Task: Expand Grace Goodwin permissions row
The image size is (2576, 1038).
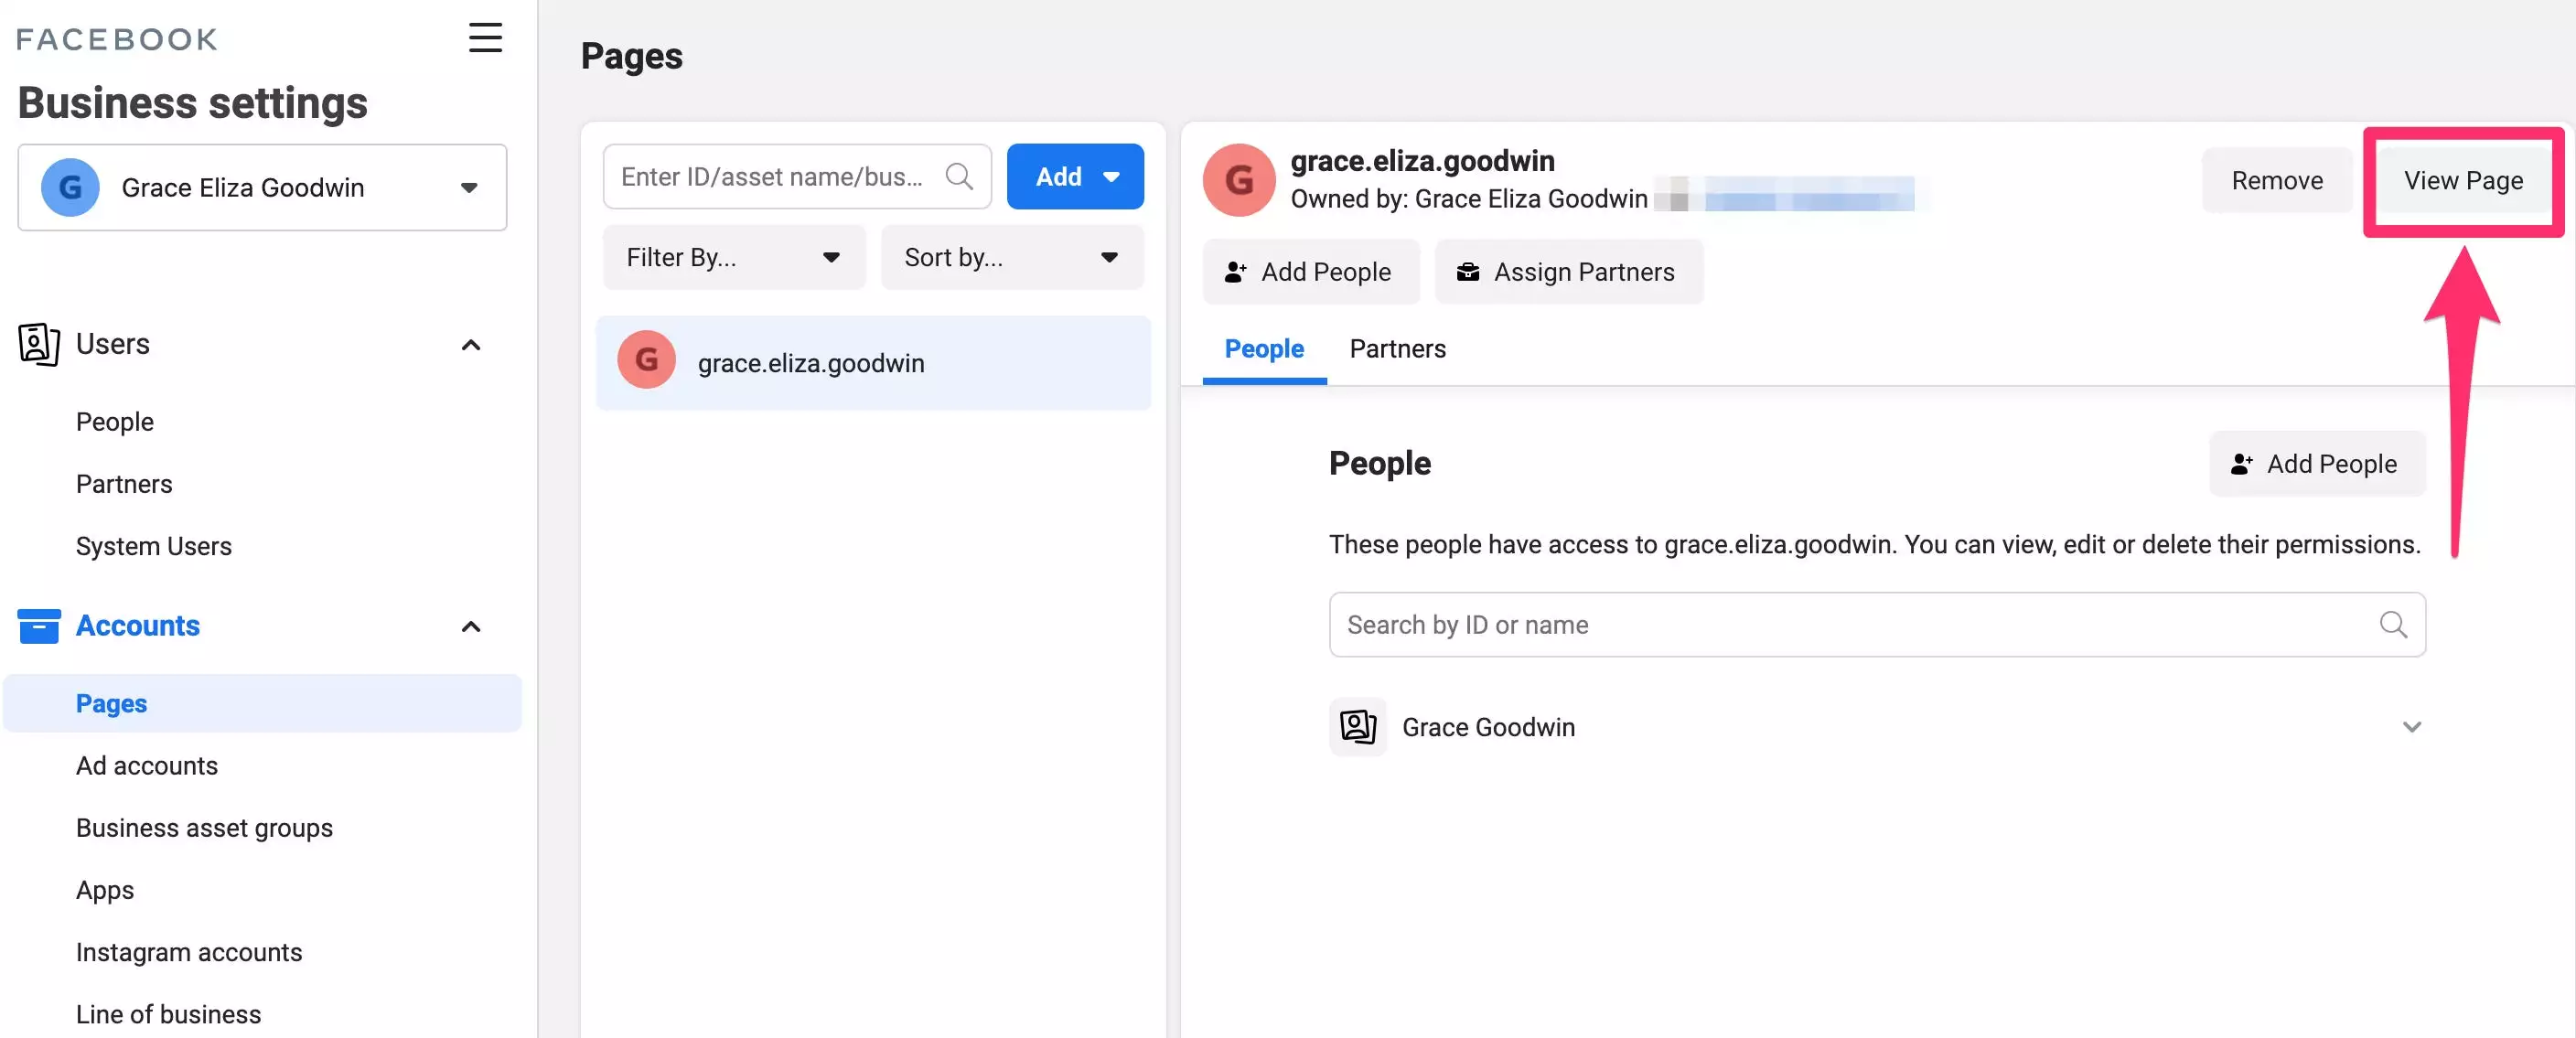Action: pyautogui.click(x=2411, y=727)
